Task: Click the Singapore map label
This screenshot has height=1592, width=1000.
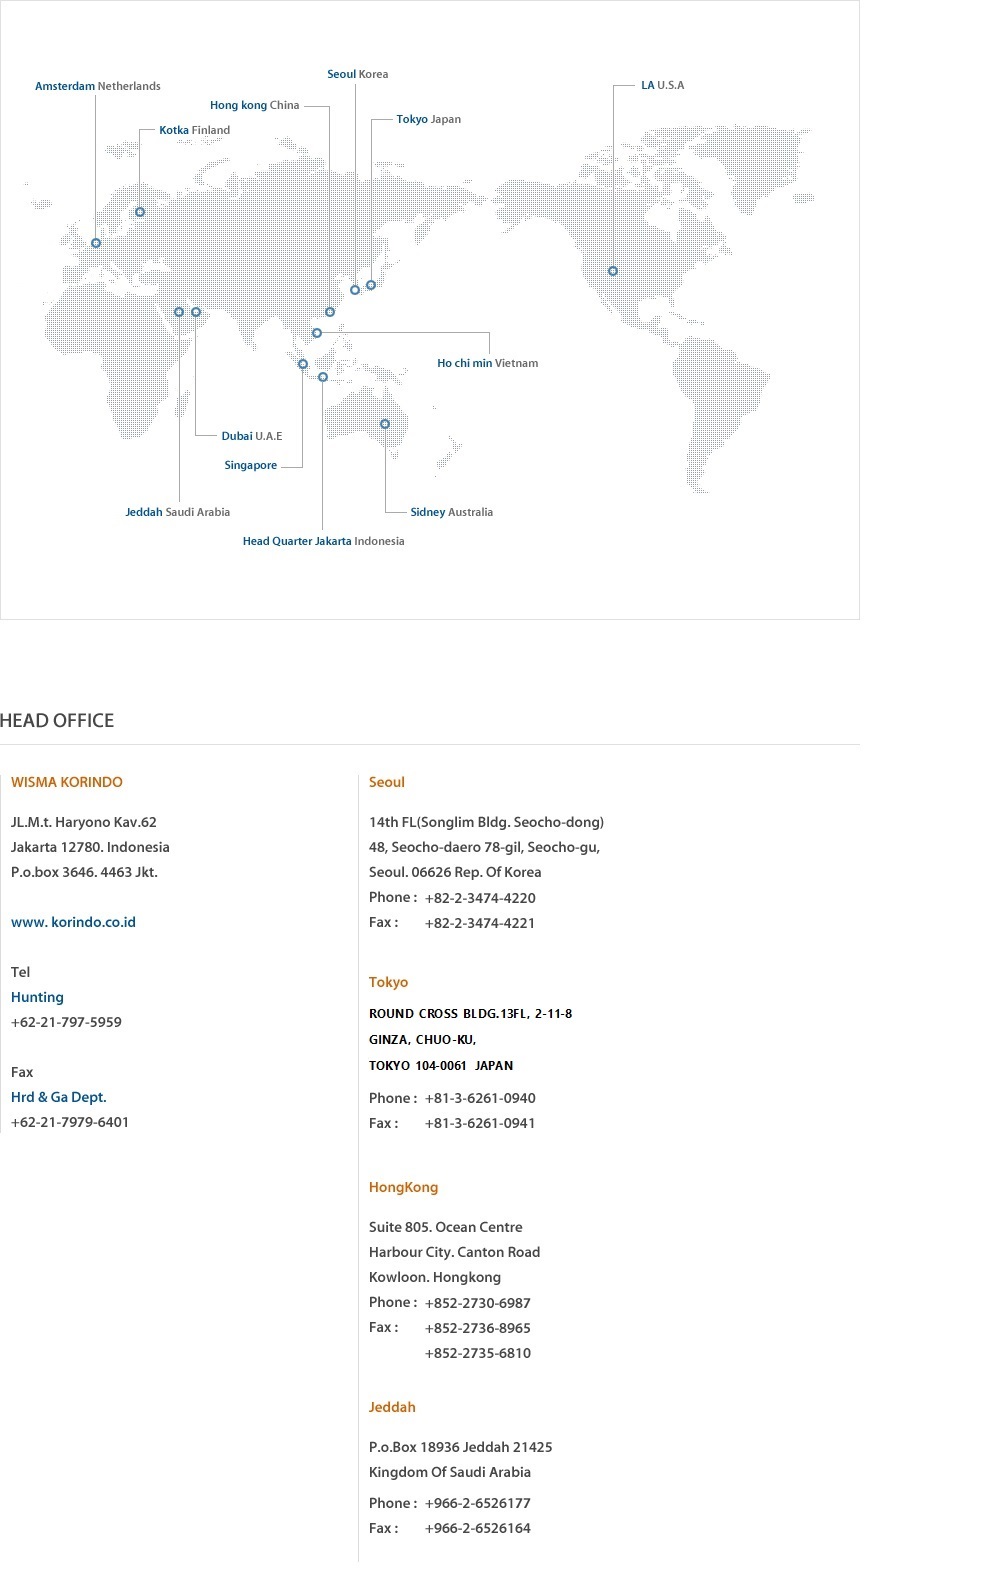Action: pos(251,465)
